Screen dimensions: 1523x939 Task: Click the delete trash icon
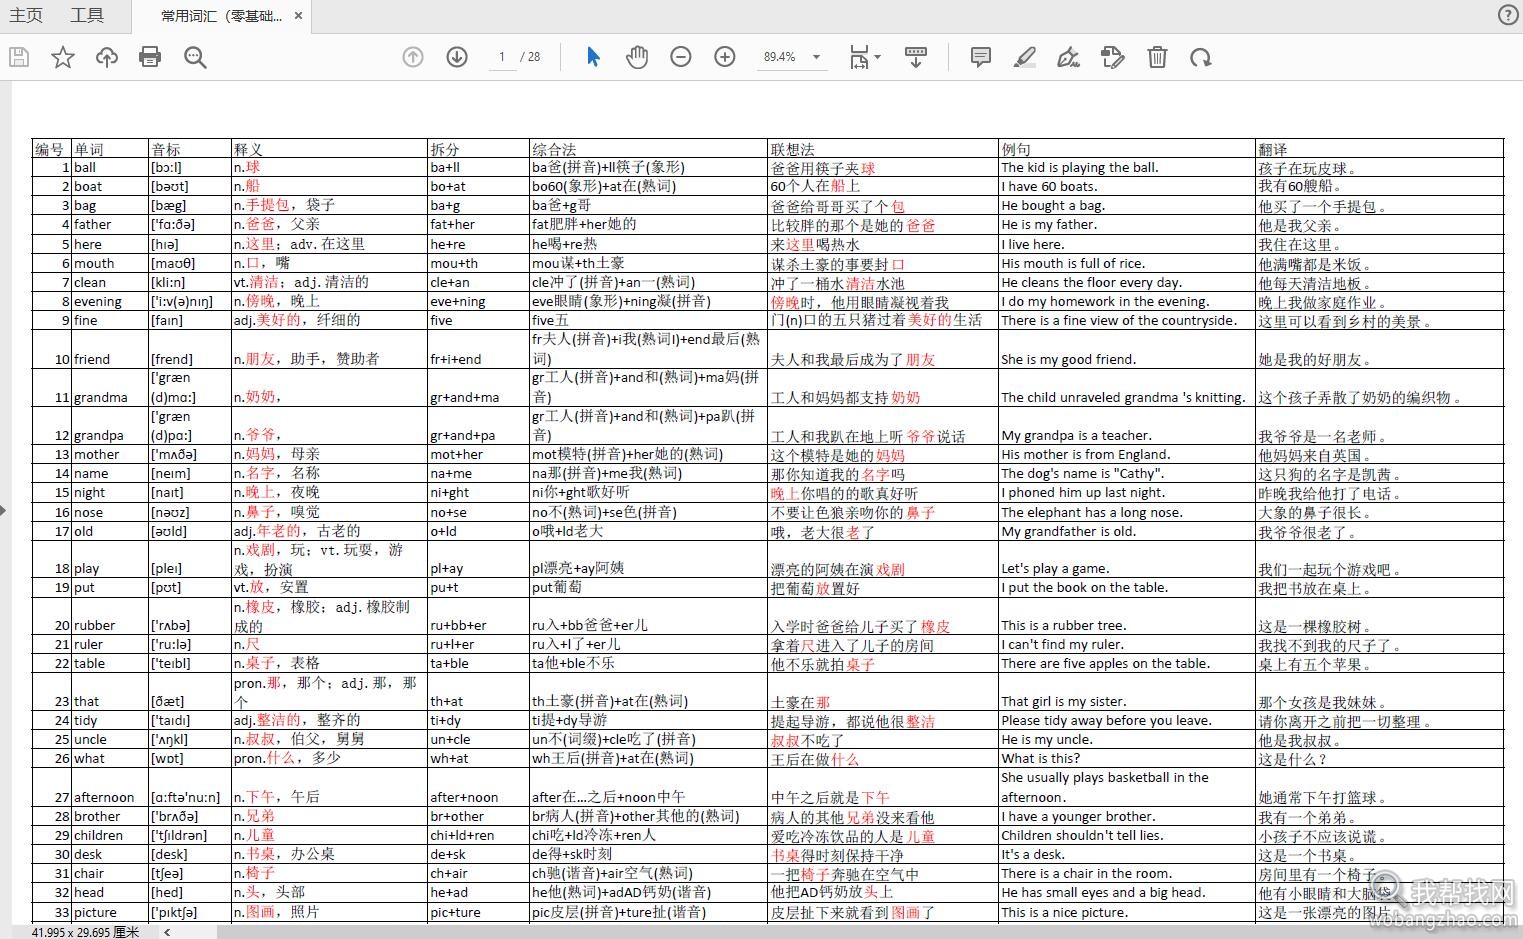click(1157, 57)
